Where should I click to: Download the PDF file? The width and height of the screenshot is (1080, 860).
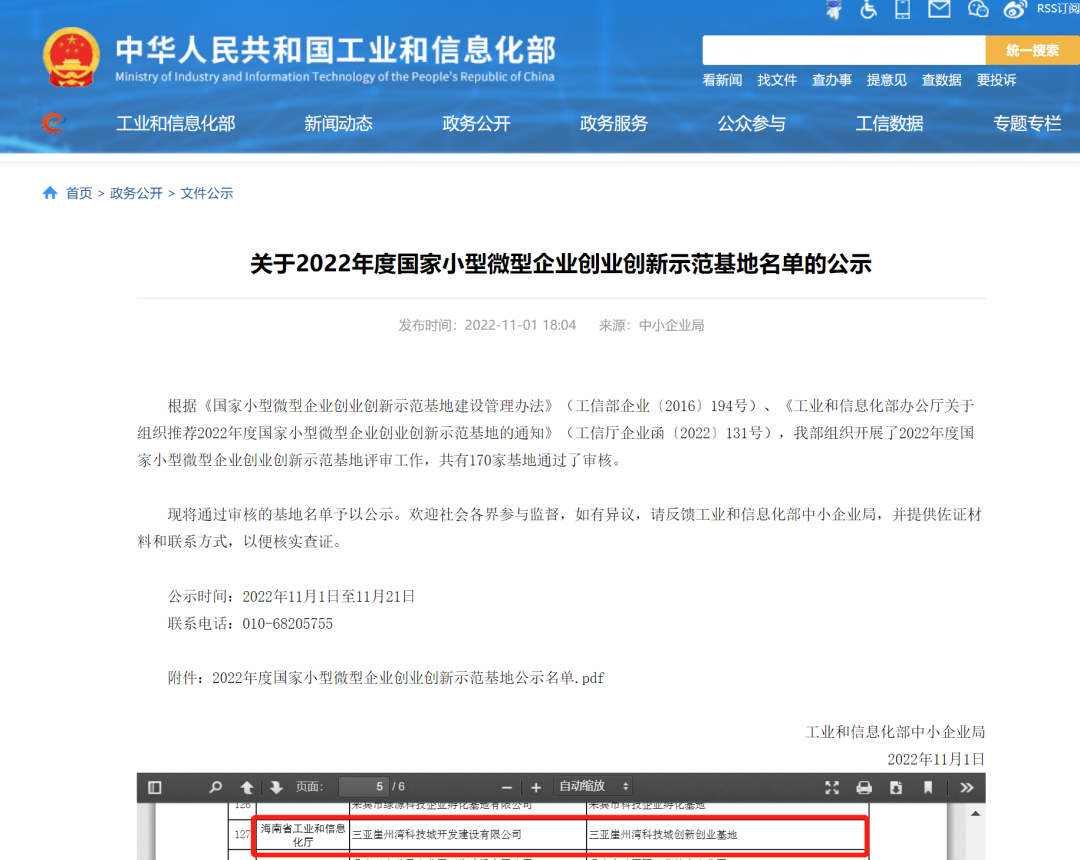pos(895,787)
